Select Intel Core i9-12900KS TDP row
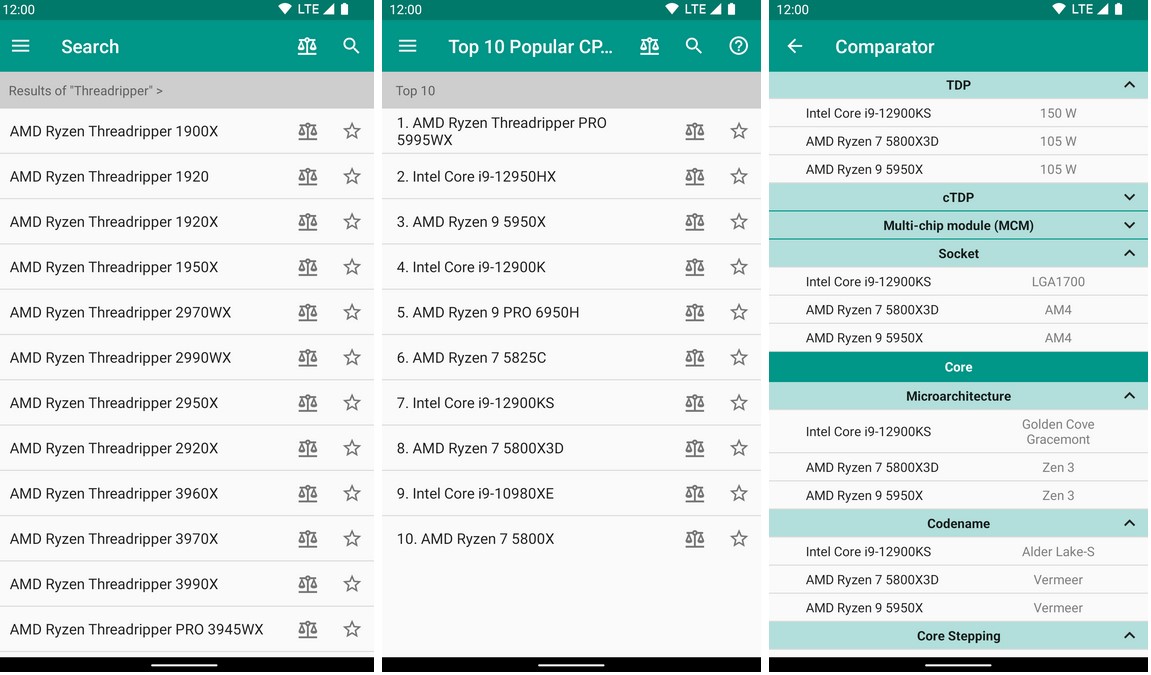Viewport: 1151px width, 675px height. pyautogui.click(x=958, y=114)
